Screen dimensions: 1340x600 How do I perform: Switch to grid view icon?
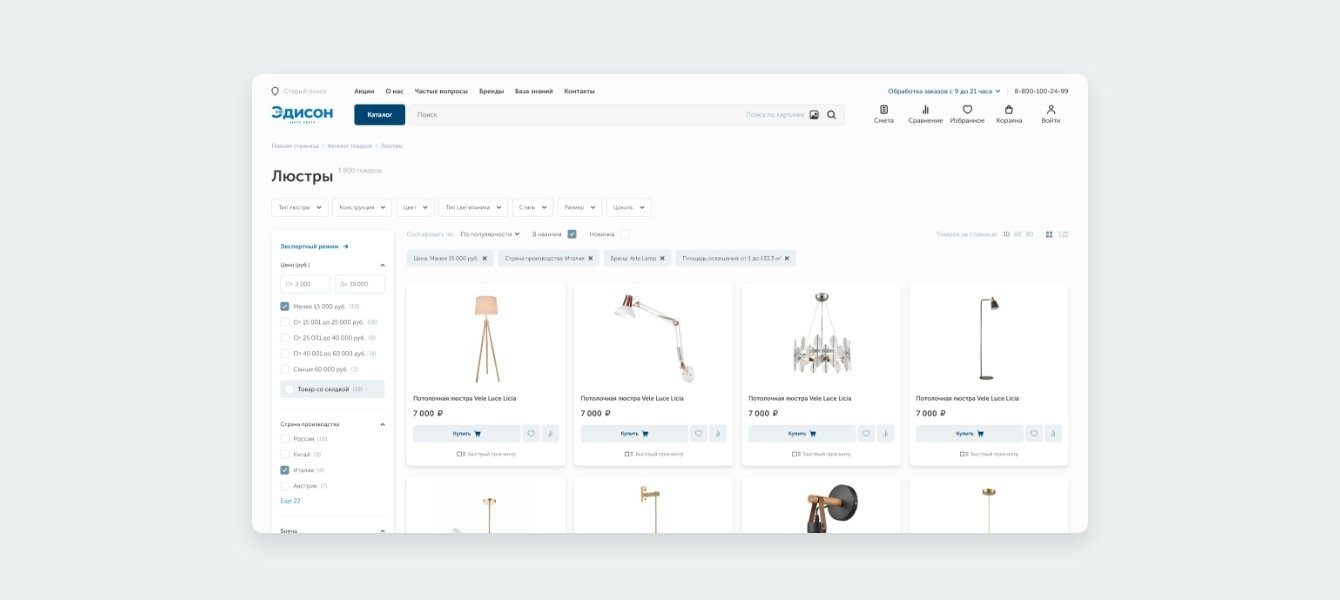point(1049,234)
